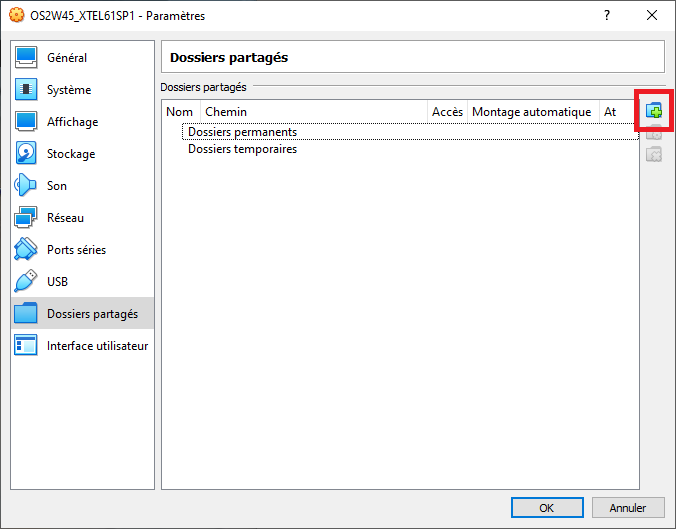Click the Accès column header
676x529 pixels.
pyautogui.click(x=447, y=112)
